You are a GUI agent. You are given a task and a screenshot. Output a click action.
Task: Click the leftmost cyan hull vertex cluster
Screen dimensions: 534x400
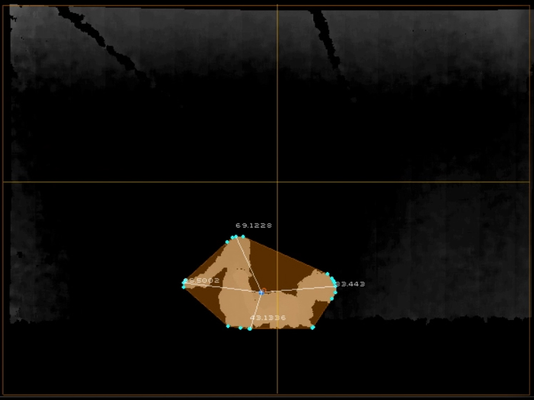click(x=184, y=284)
